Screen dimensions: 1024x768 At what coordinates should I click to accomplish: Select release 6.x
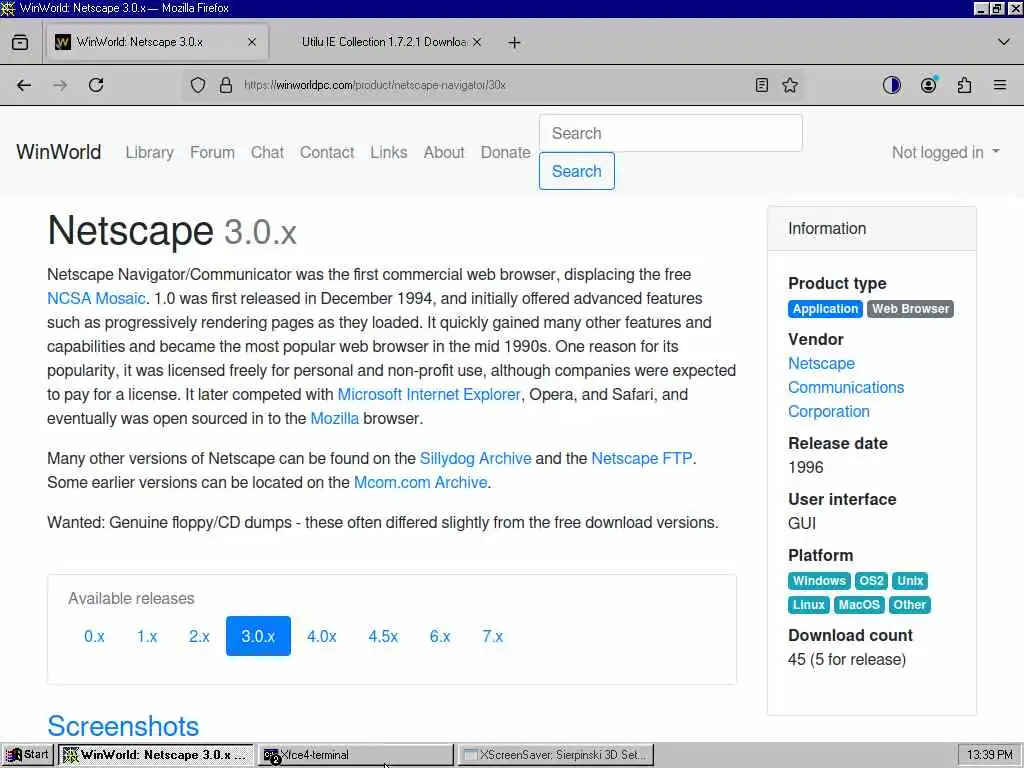(x=440, y=636)
